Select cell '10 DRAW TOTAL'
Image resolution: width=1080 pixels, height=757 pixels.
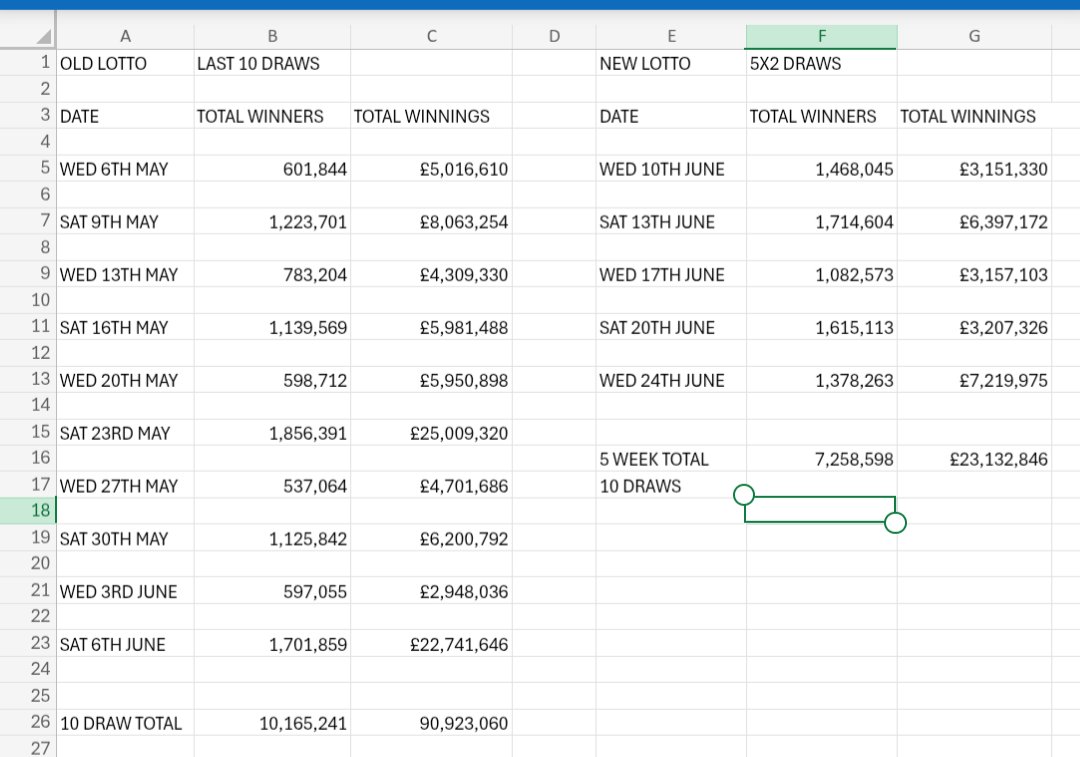(x=125, y=723)
